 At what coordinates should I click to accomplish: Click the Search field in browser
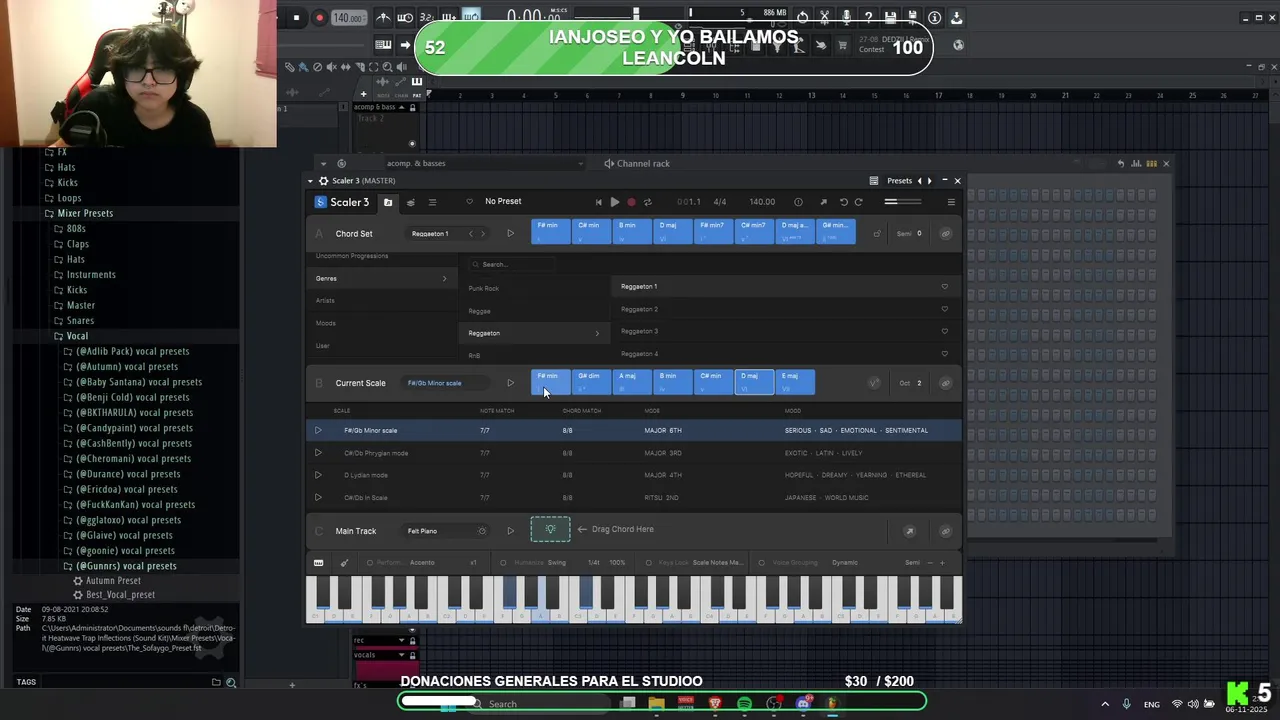513,264
